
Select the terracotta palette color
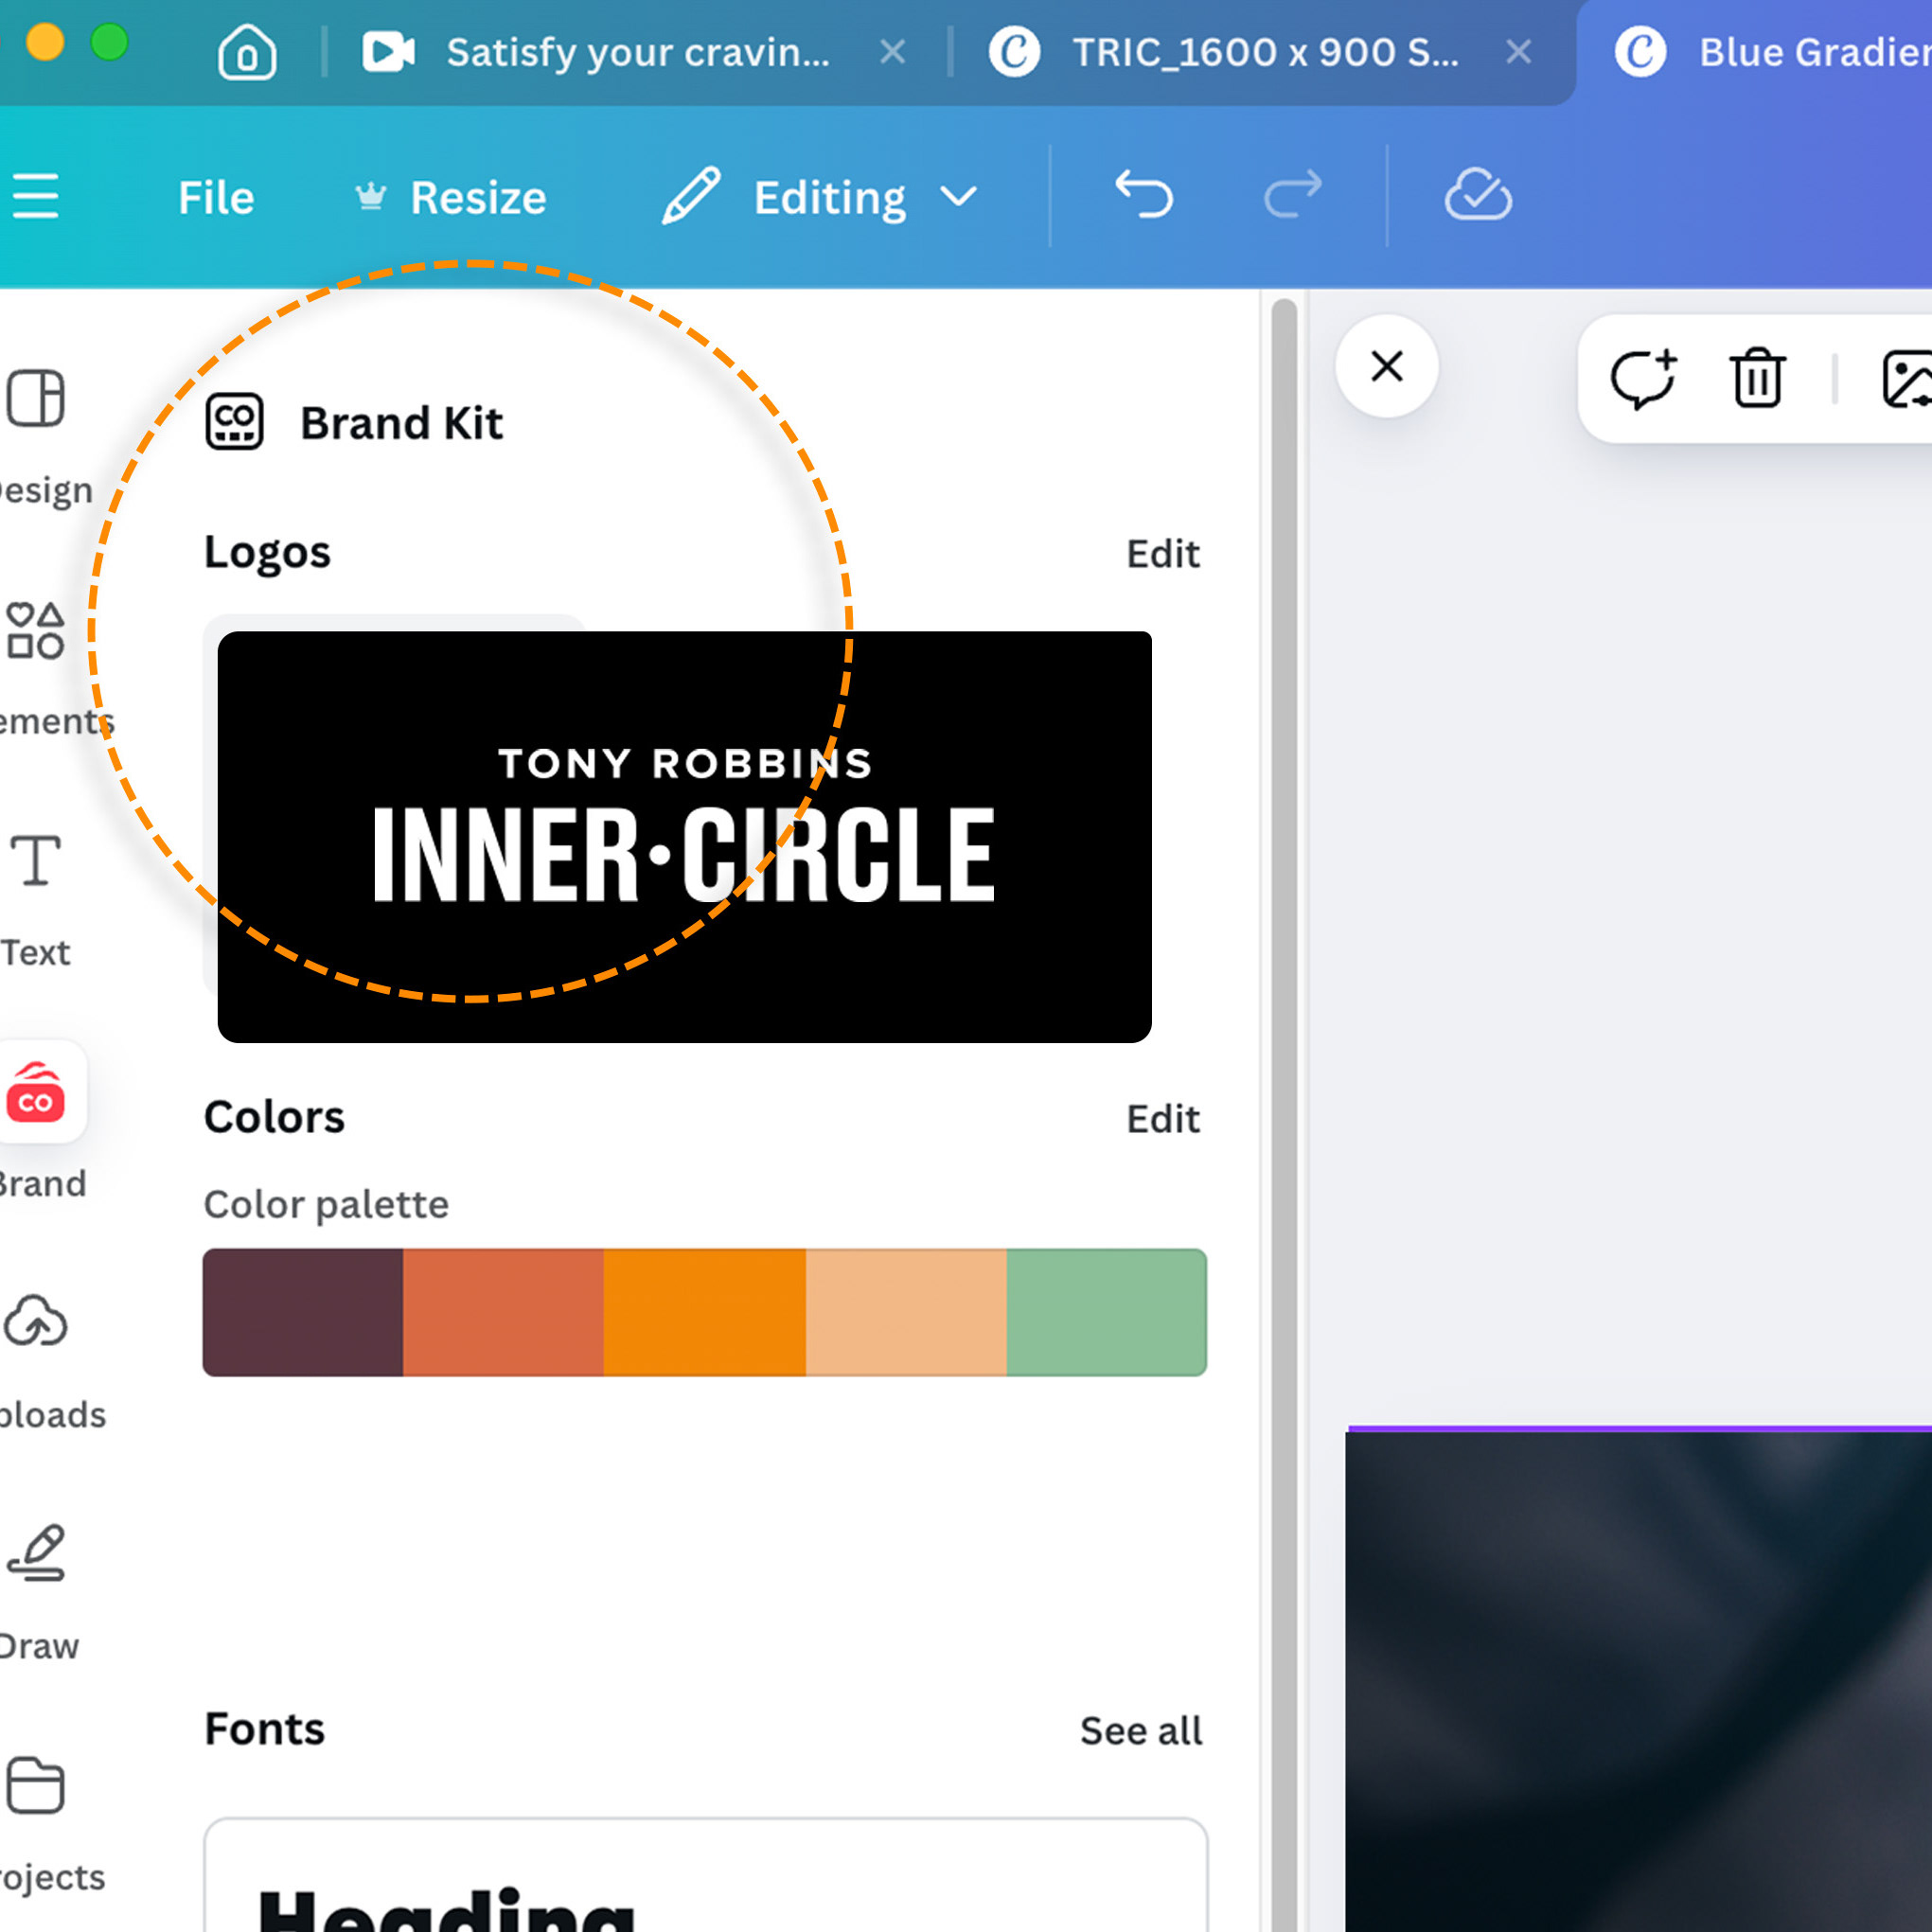[503, 1312]
